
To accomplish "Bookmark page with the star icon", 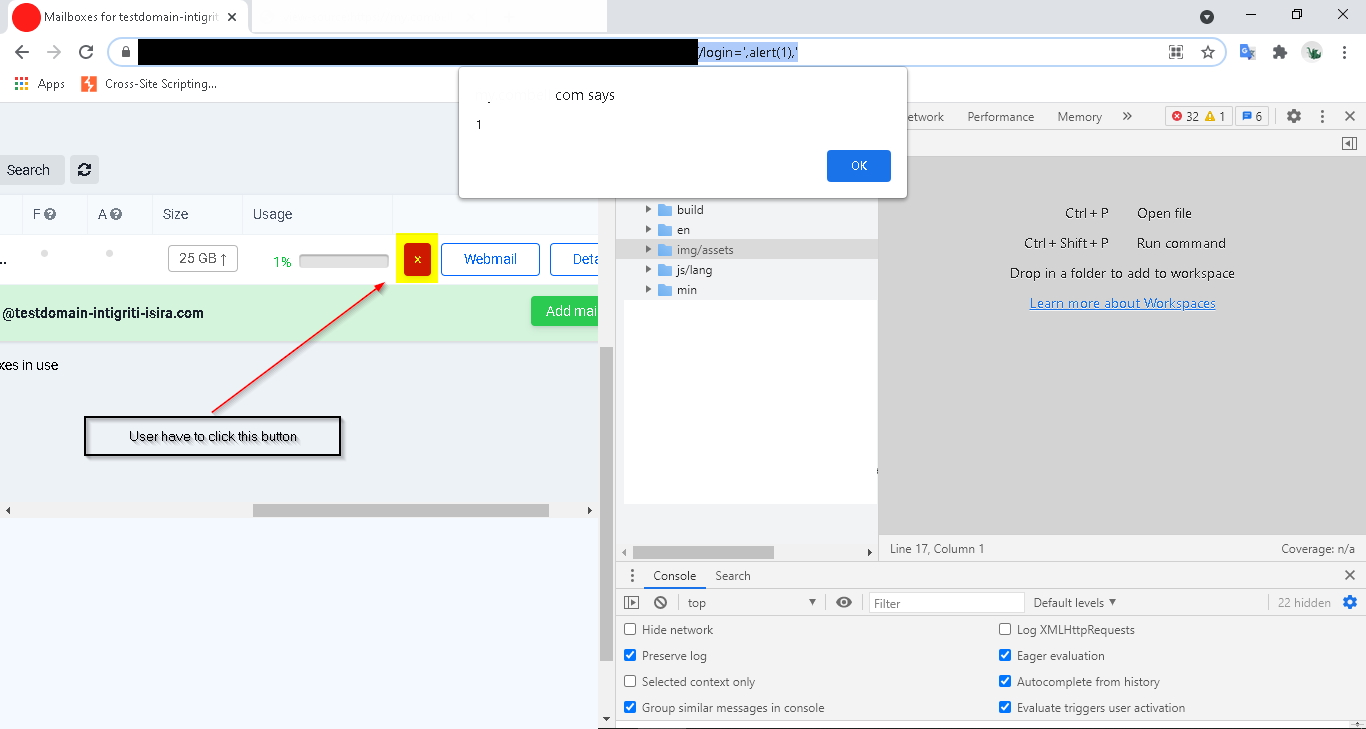I will (1207, 52).
